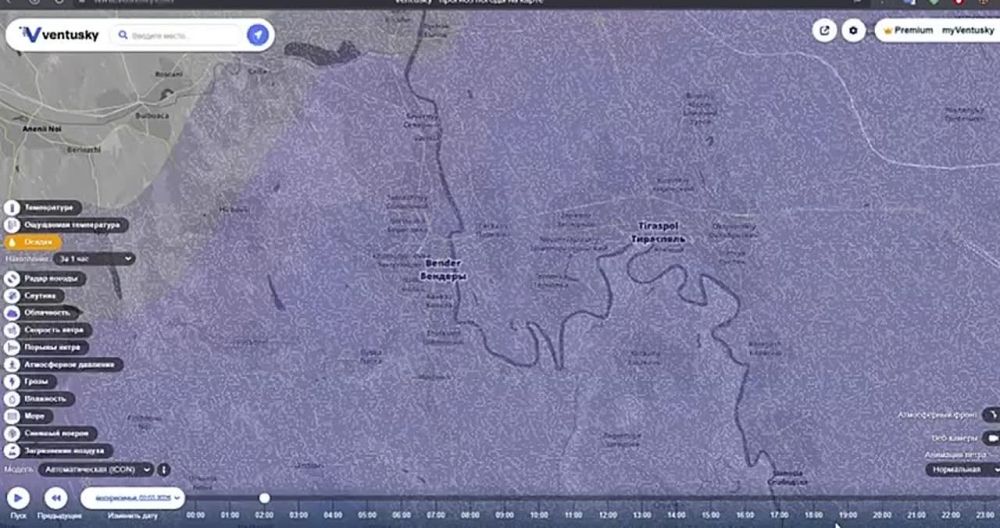The image size is (1000, 528).
Task: Expand the accumulation 'За 1 час' dropdown
Action: (x=95, y=258)
